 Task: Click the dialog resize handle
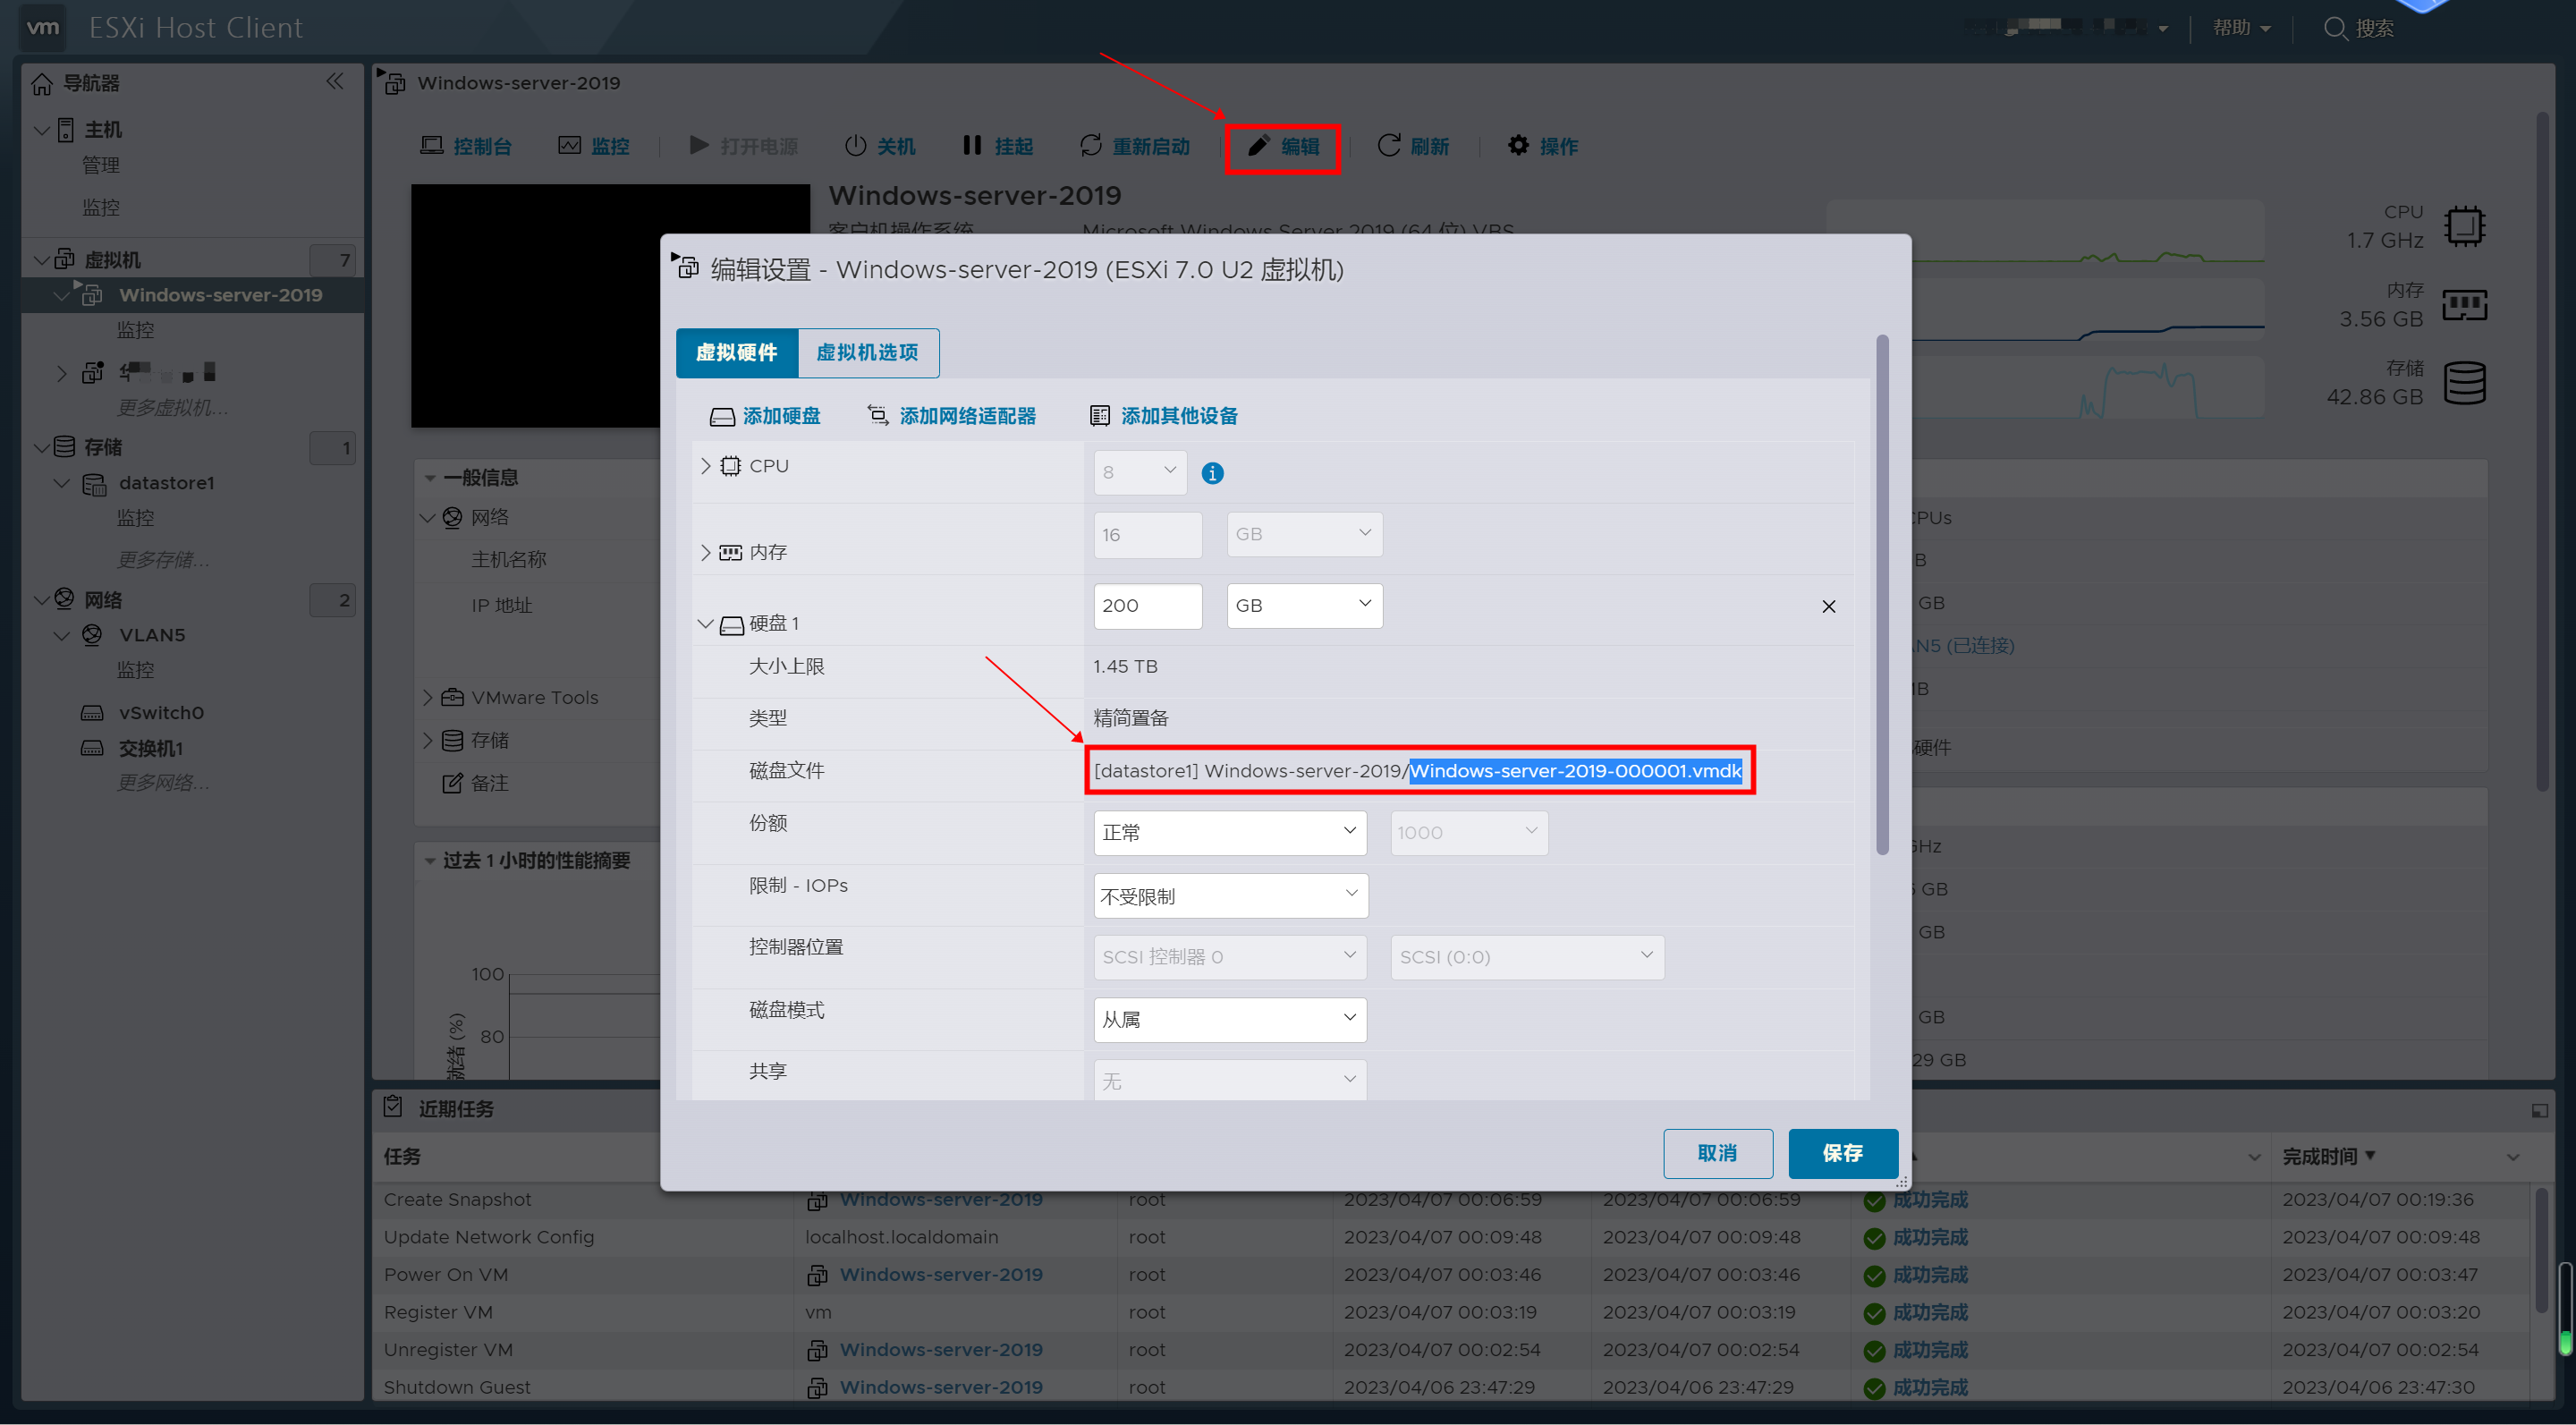click(1901, 1182)
